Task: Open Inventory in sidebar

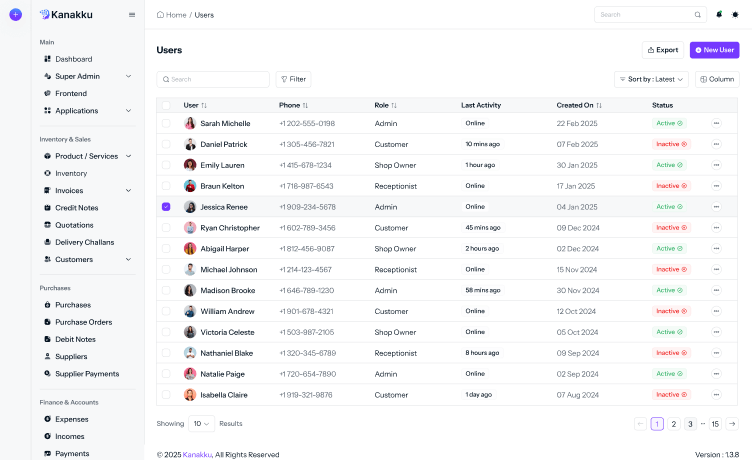Action: pos(70,174)
